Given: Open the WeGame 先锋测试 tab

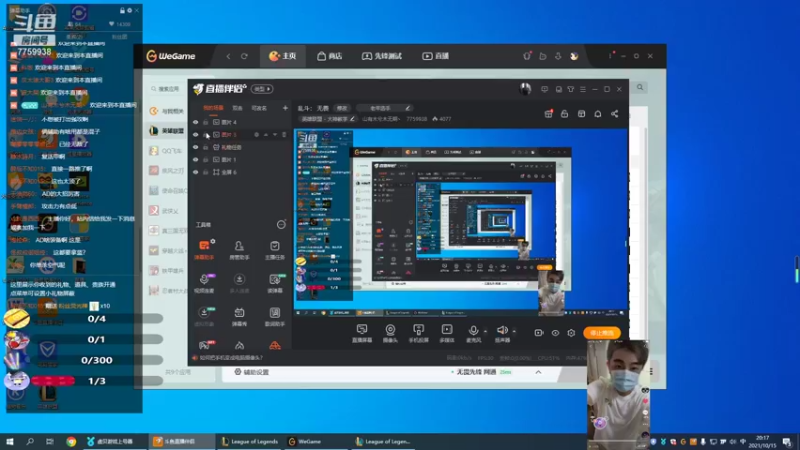Looking at the screenshot, I should [382, 56].
